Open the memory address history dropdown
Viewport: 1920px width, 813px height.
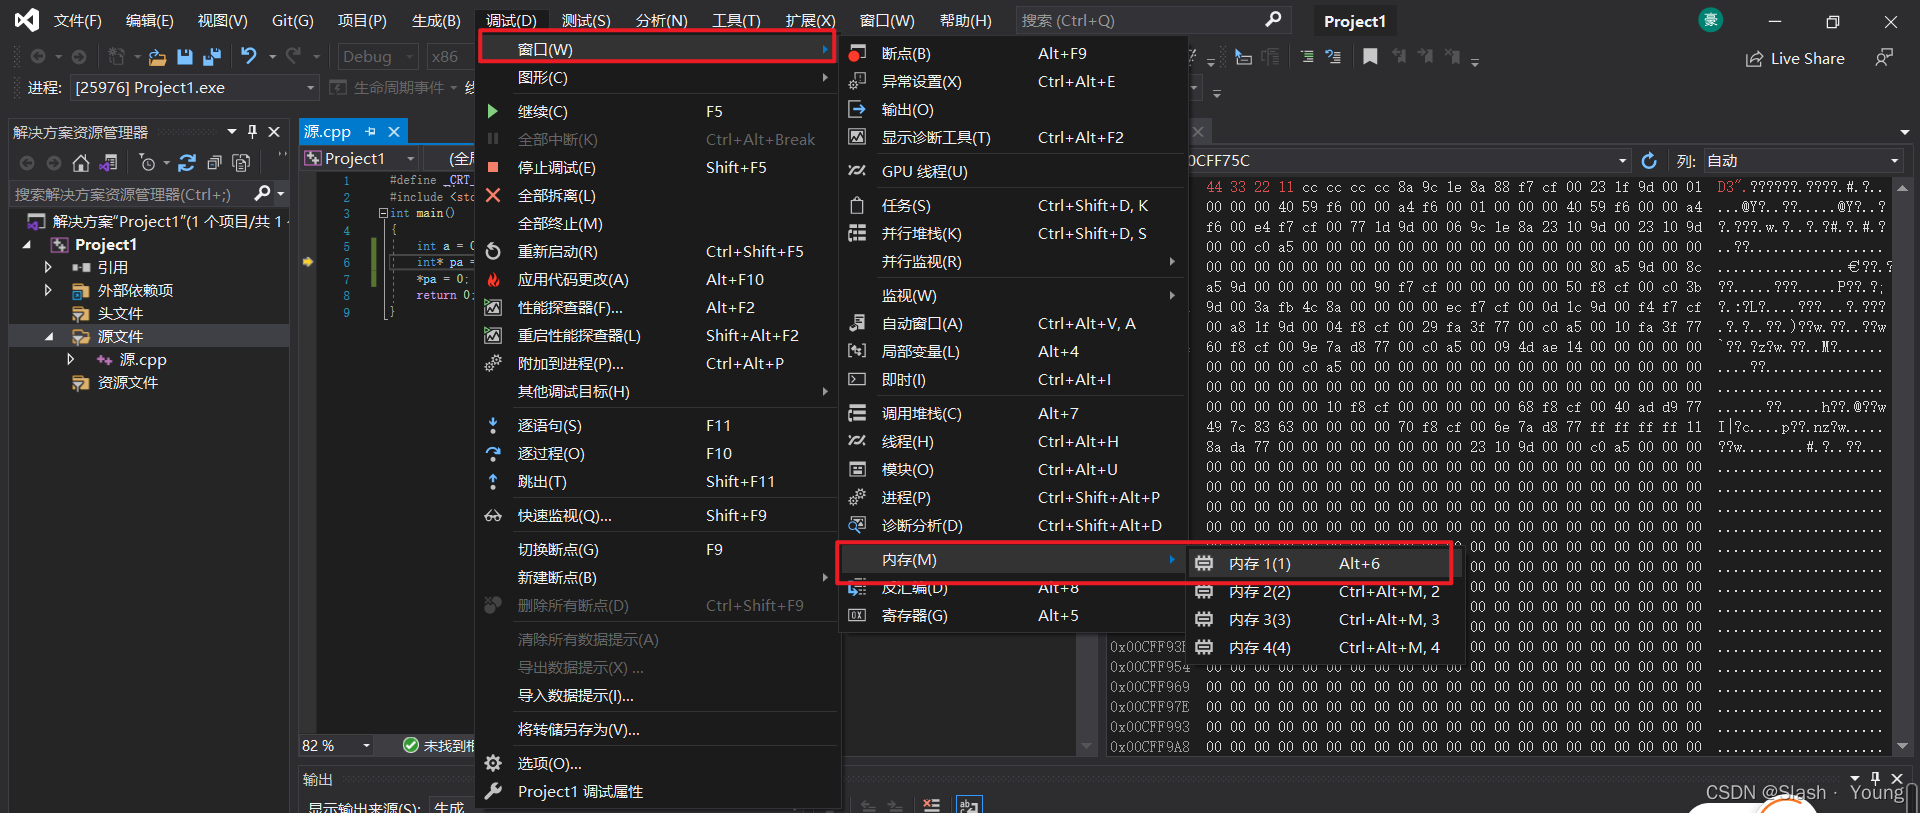(x=1622, y=161)
